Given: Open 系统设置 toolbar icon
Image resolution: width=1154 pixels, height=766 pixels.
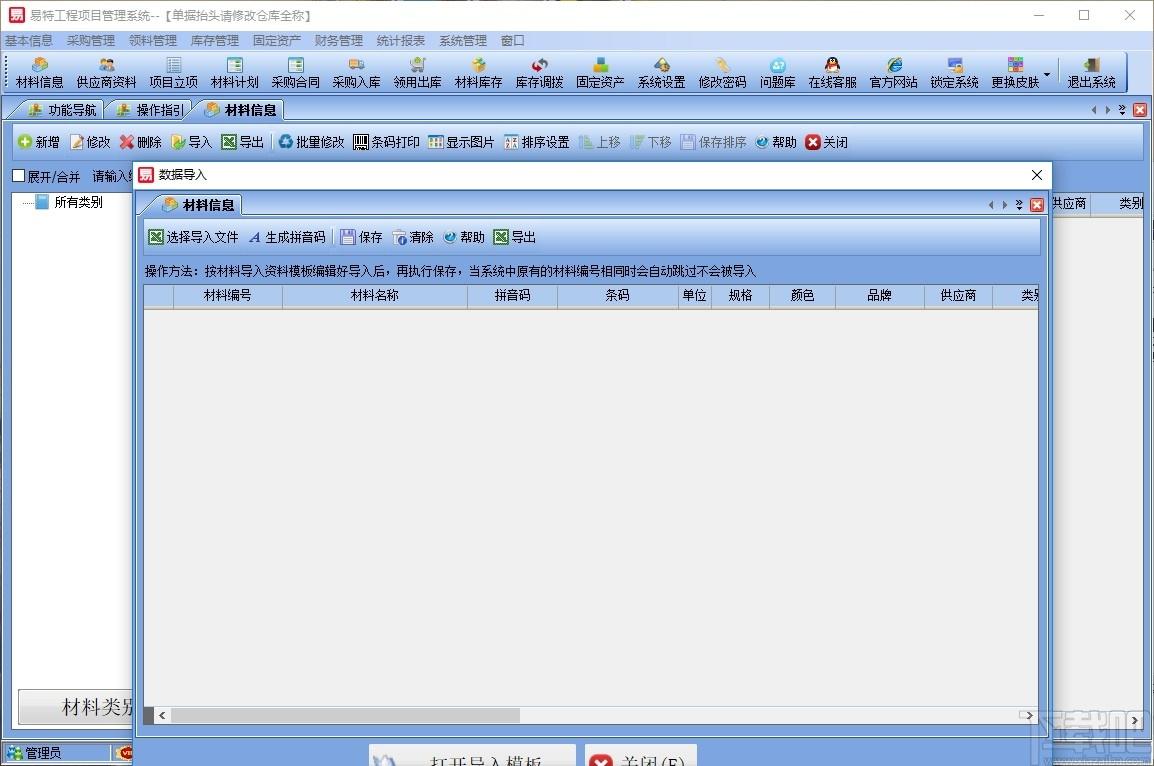Looking at the screenshot, I should pyautogui.click(x=662, y=73).
